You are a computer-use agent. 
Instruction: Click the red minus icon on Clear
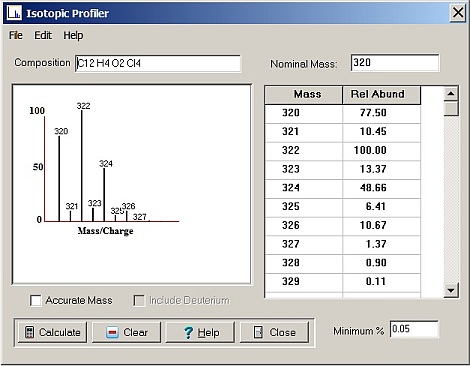pyautogui.click(x=112, y=332)
